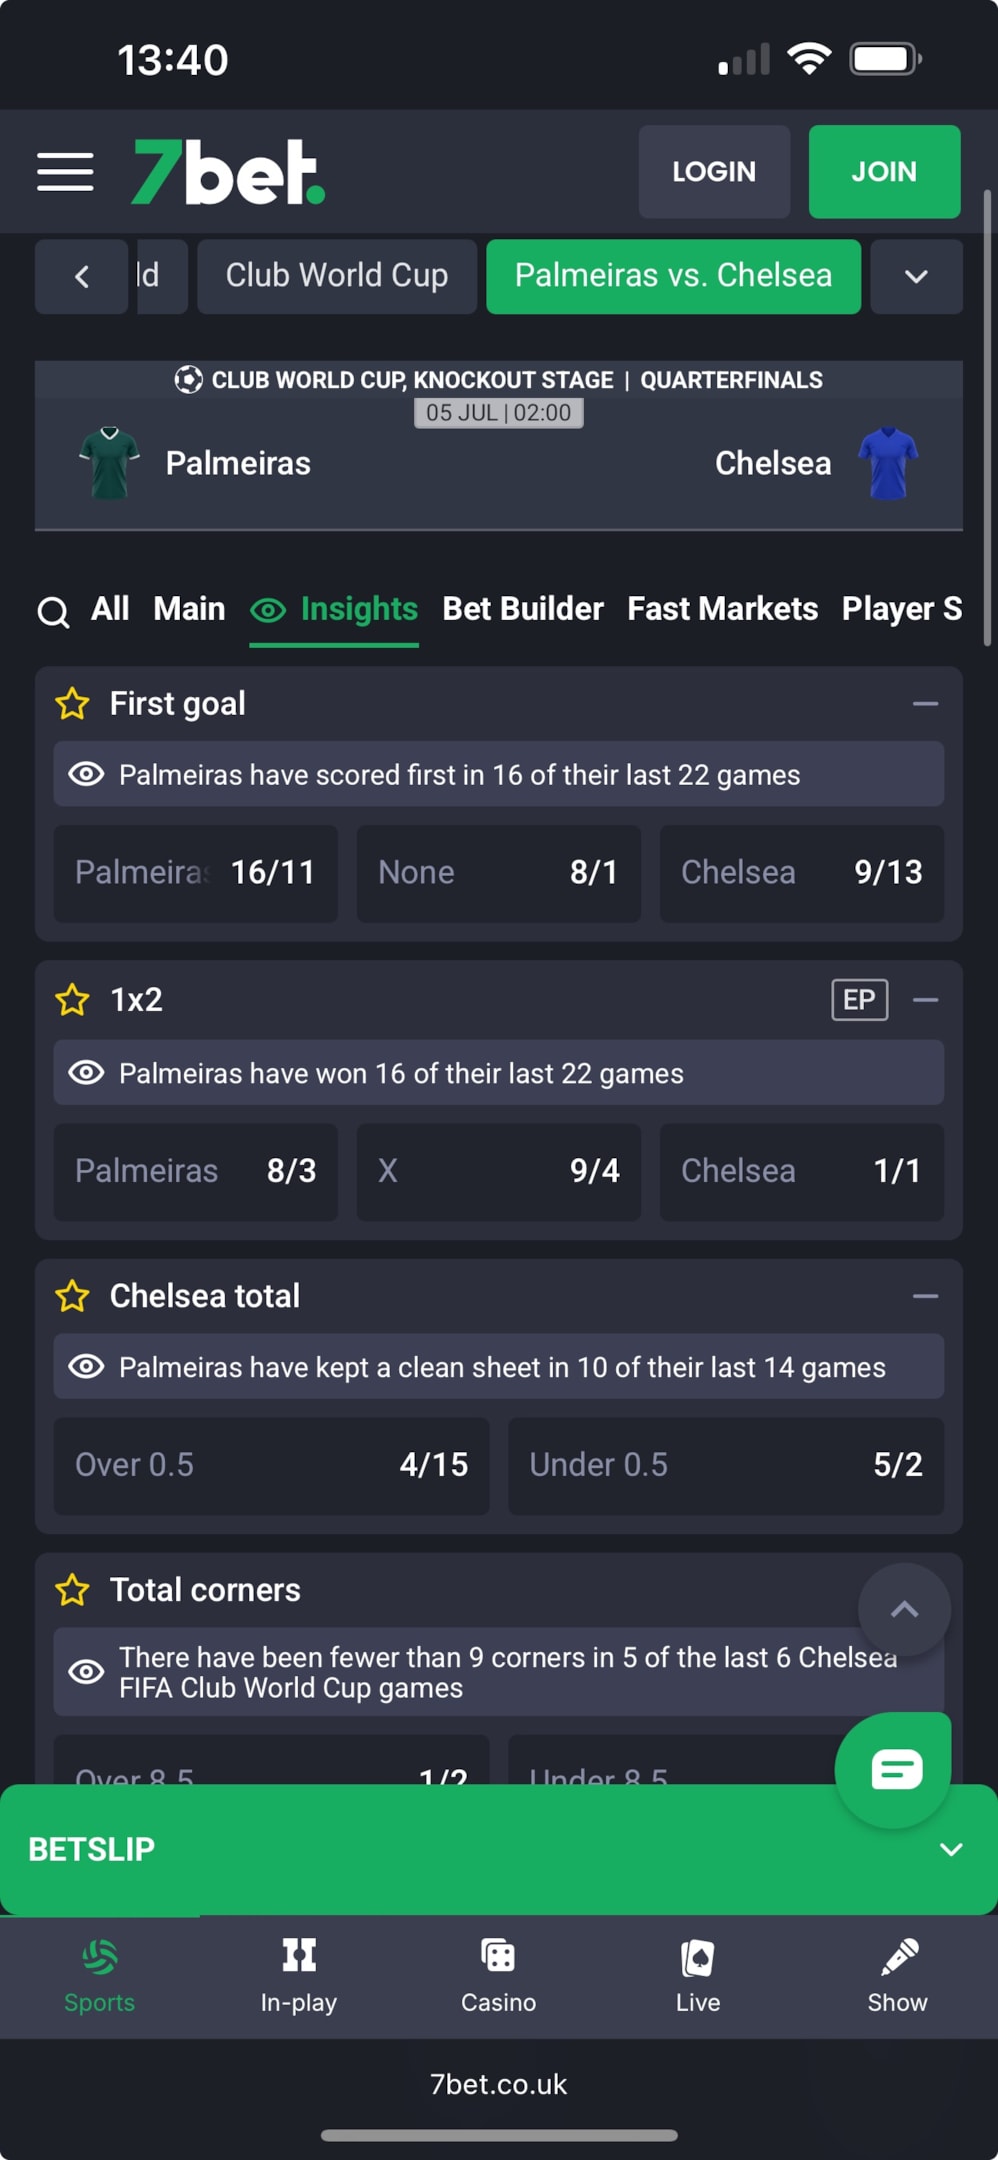Go to Casino section

[498, 1976]
